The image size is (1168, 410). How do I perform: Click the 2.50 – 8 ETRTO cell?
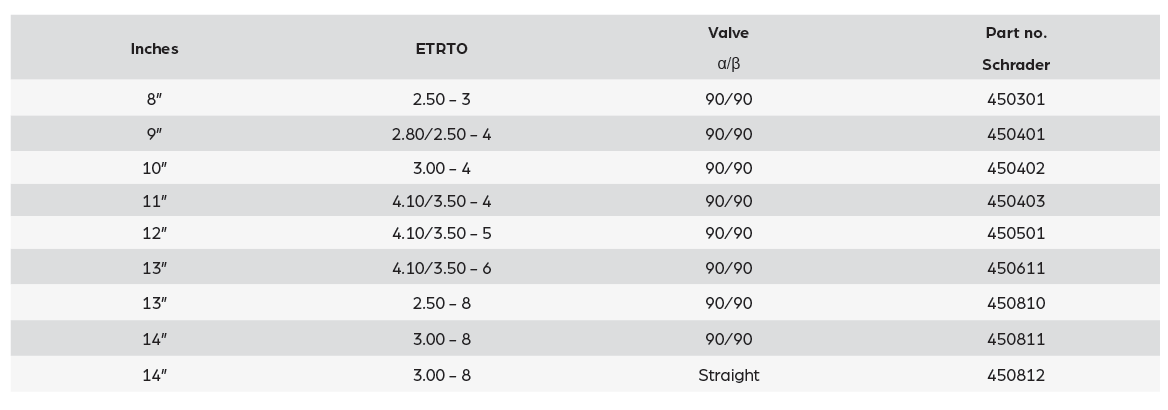[441, 304]
